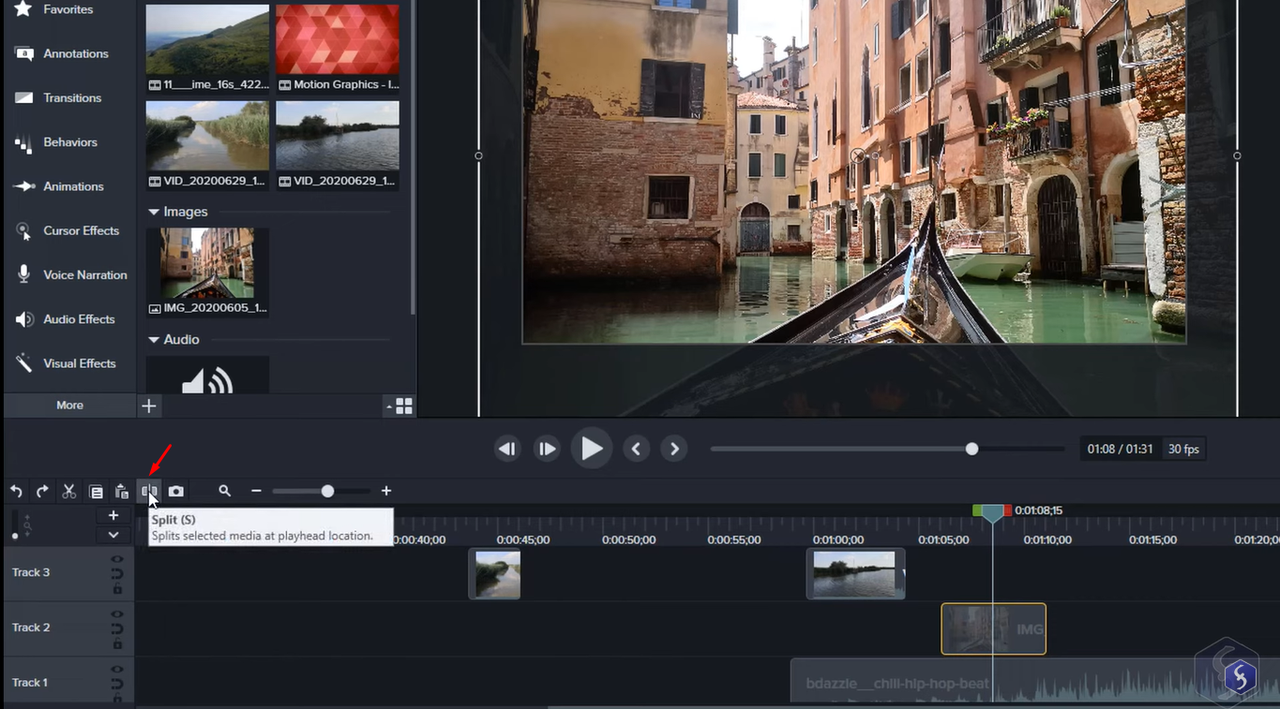Open the 30 fps frame rate display
Screen dimensions: 1280x709
(x=1184, y=449)
